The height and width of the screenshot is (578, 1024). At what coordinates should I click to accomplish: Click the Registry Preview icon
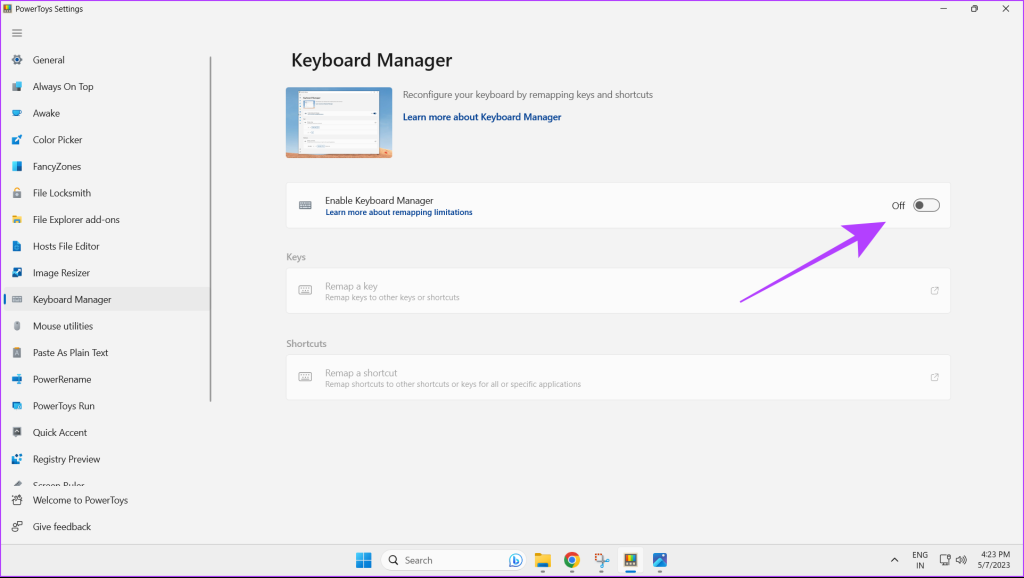point(17,459)
